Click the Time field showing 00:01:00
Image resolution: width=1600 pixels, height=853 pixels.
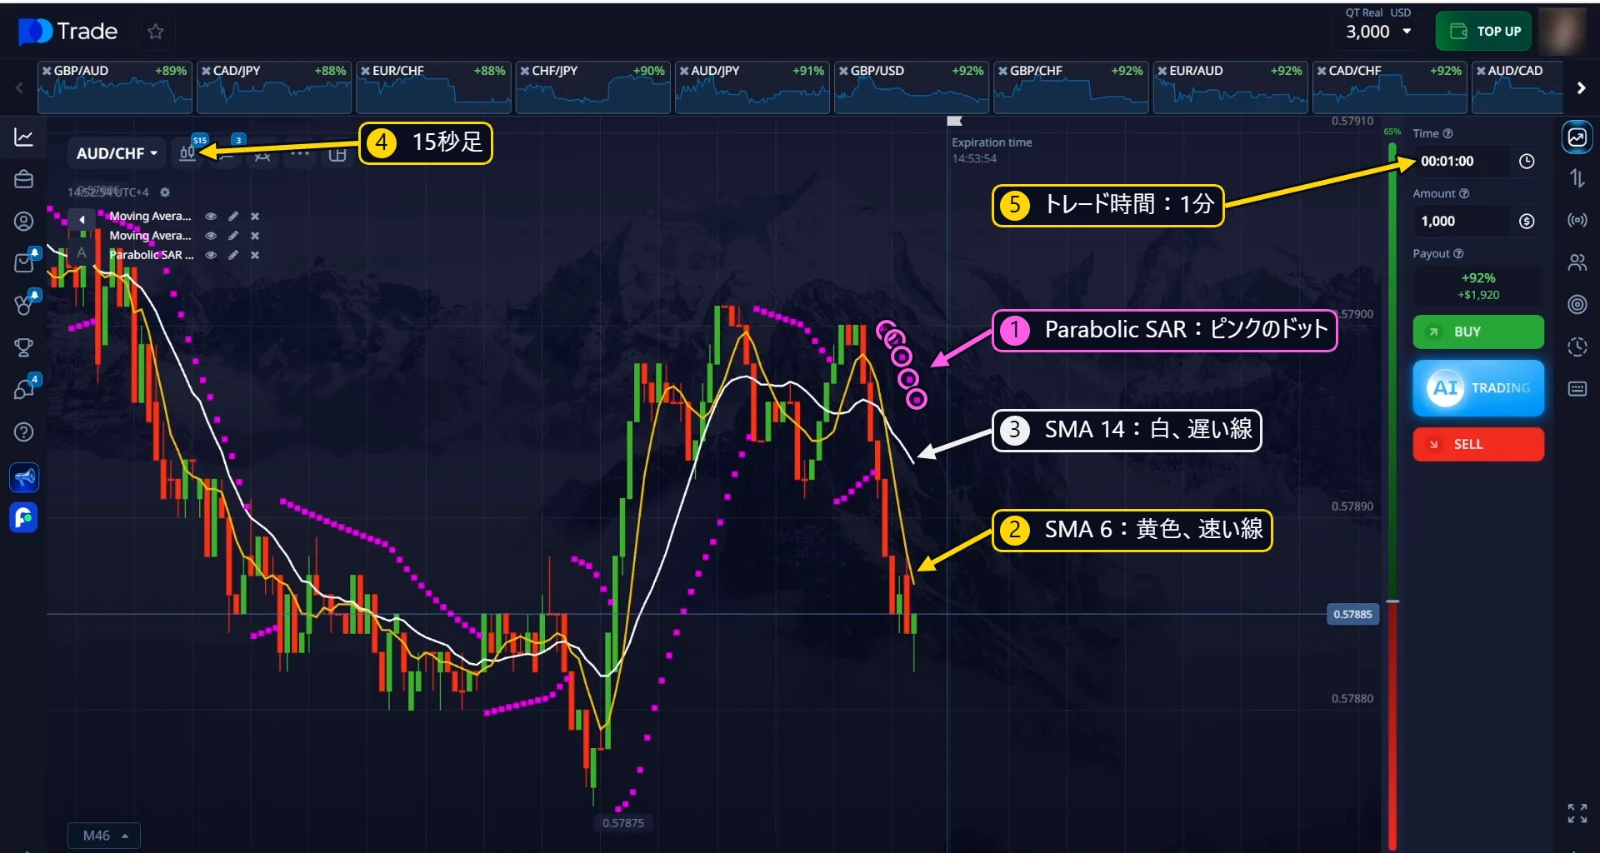[x=1462, y=161]
